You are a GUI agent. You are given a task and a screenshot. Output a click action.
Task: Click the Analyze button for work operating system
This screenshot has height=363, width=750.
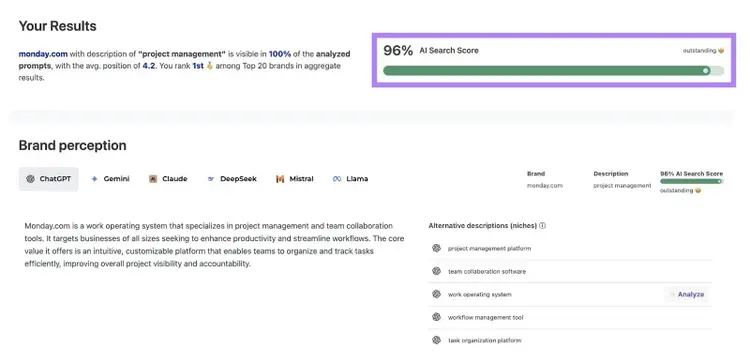(x=687, y=295)
